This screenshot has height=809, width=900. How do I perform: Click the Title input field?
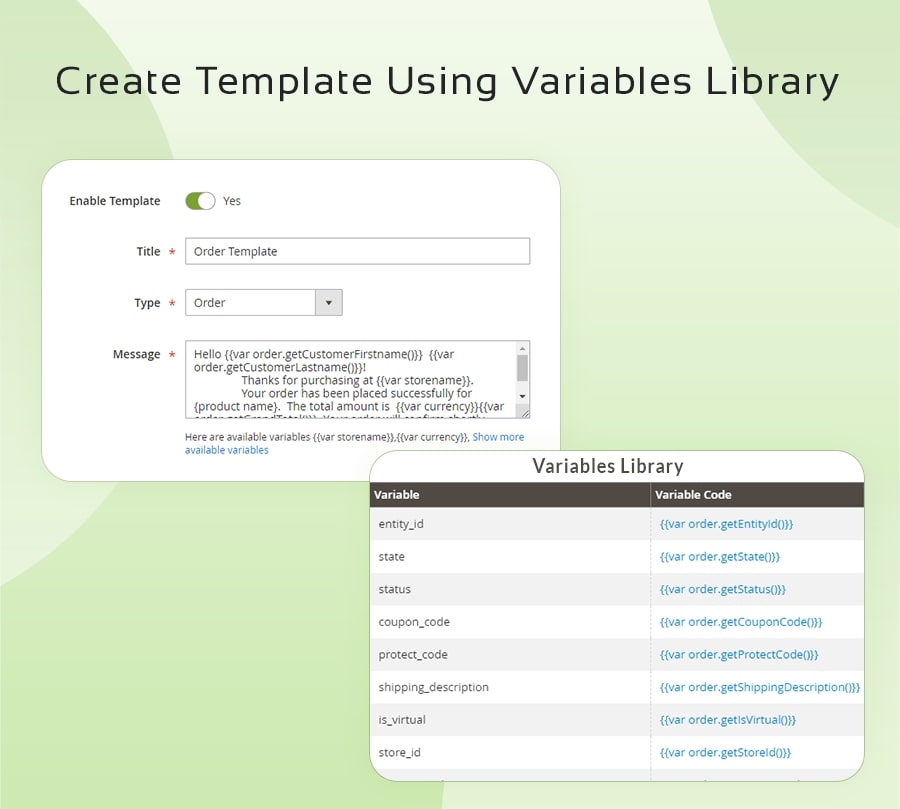357,251
